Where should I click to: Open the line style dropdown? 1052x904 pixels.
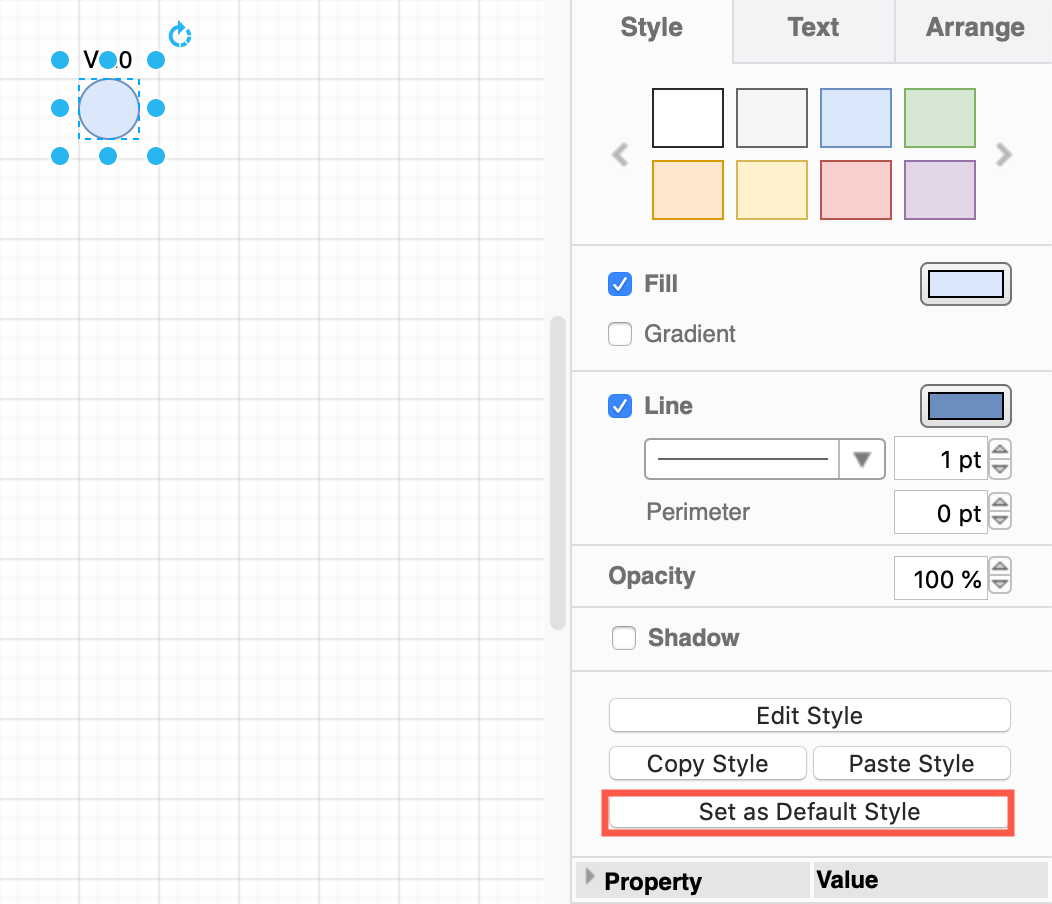860,459
